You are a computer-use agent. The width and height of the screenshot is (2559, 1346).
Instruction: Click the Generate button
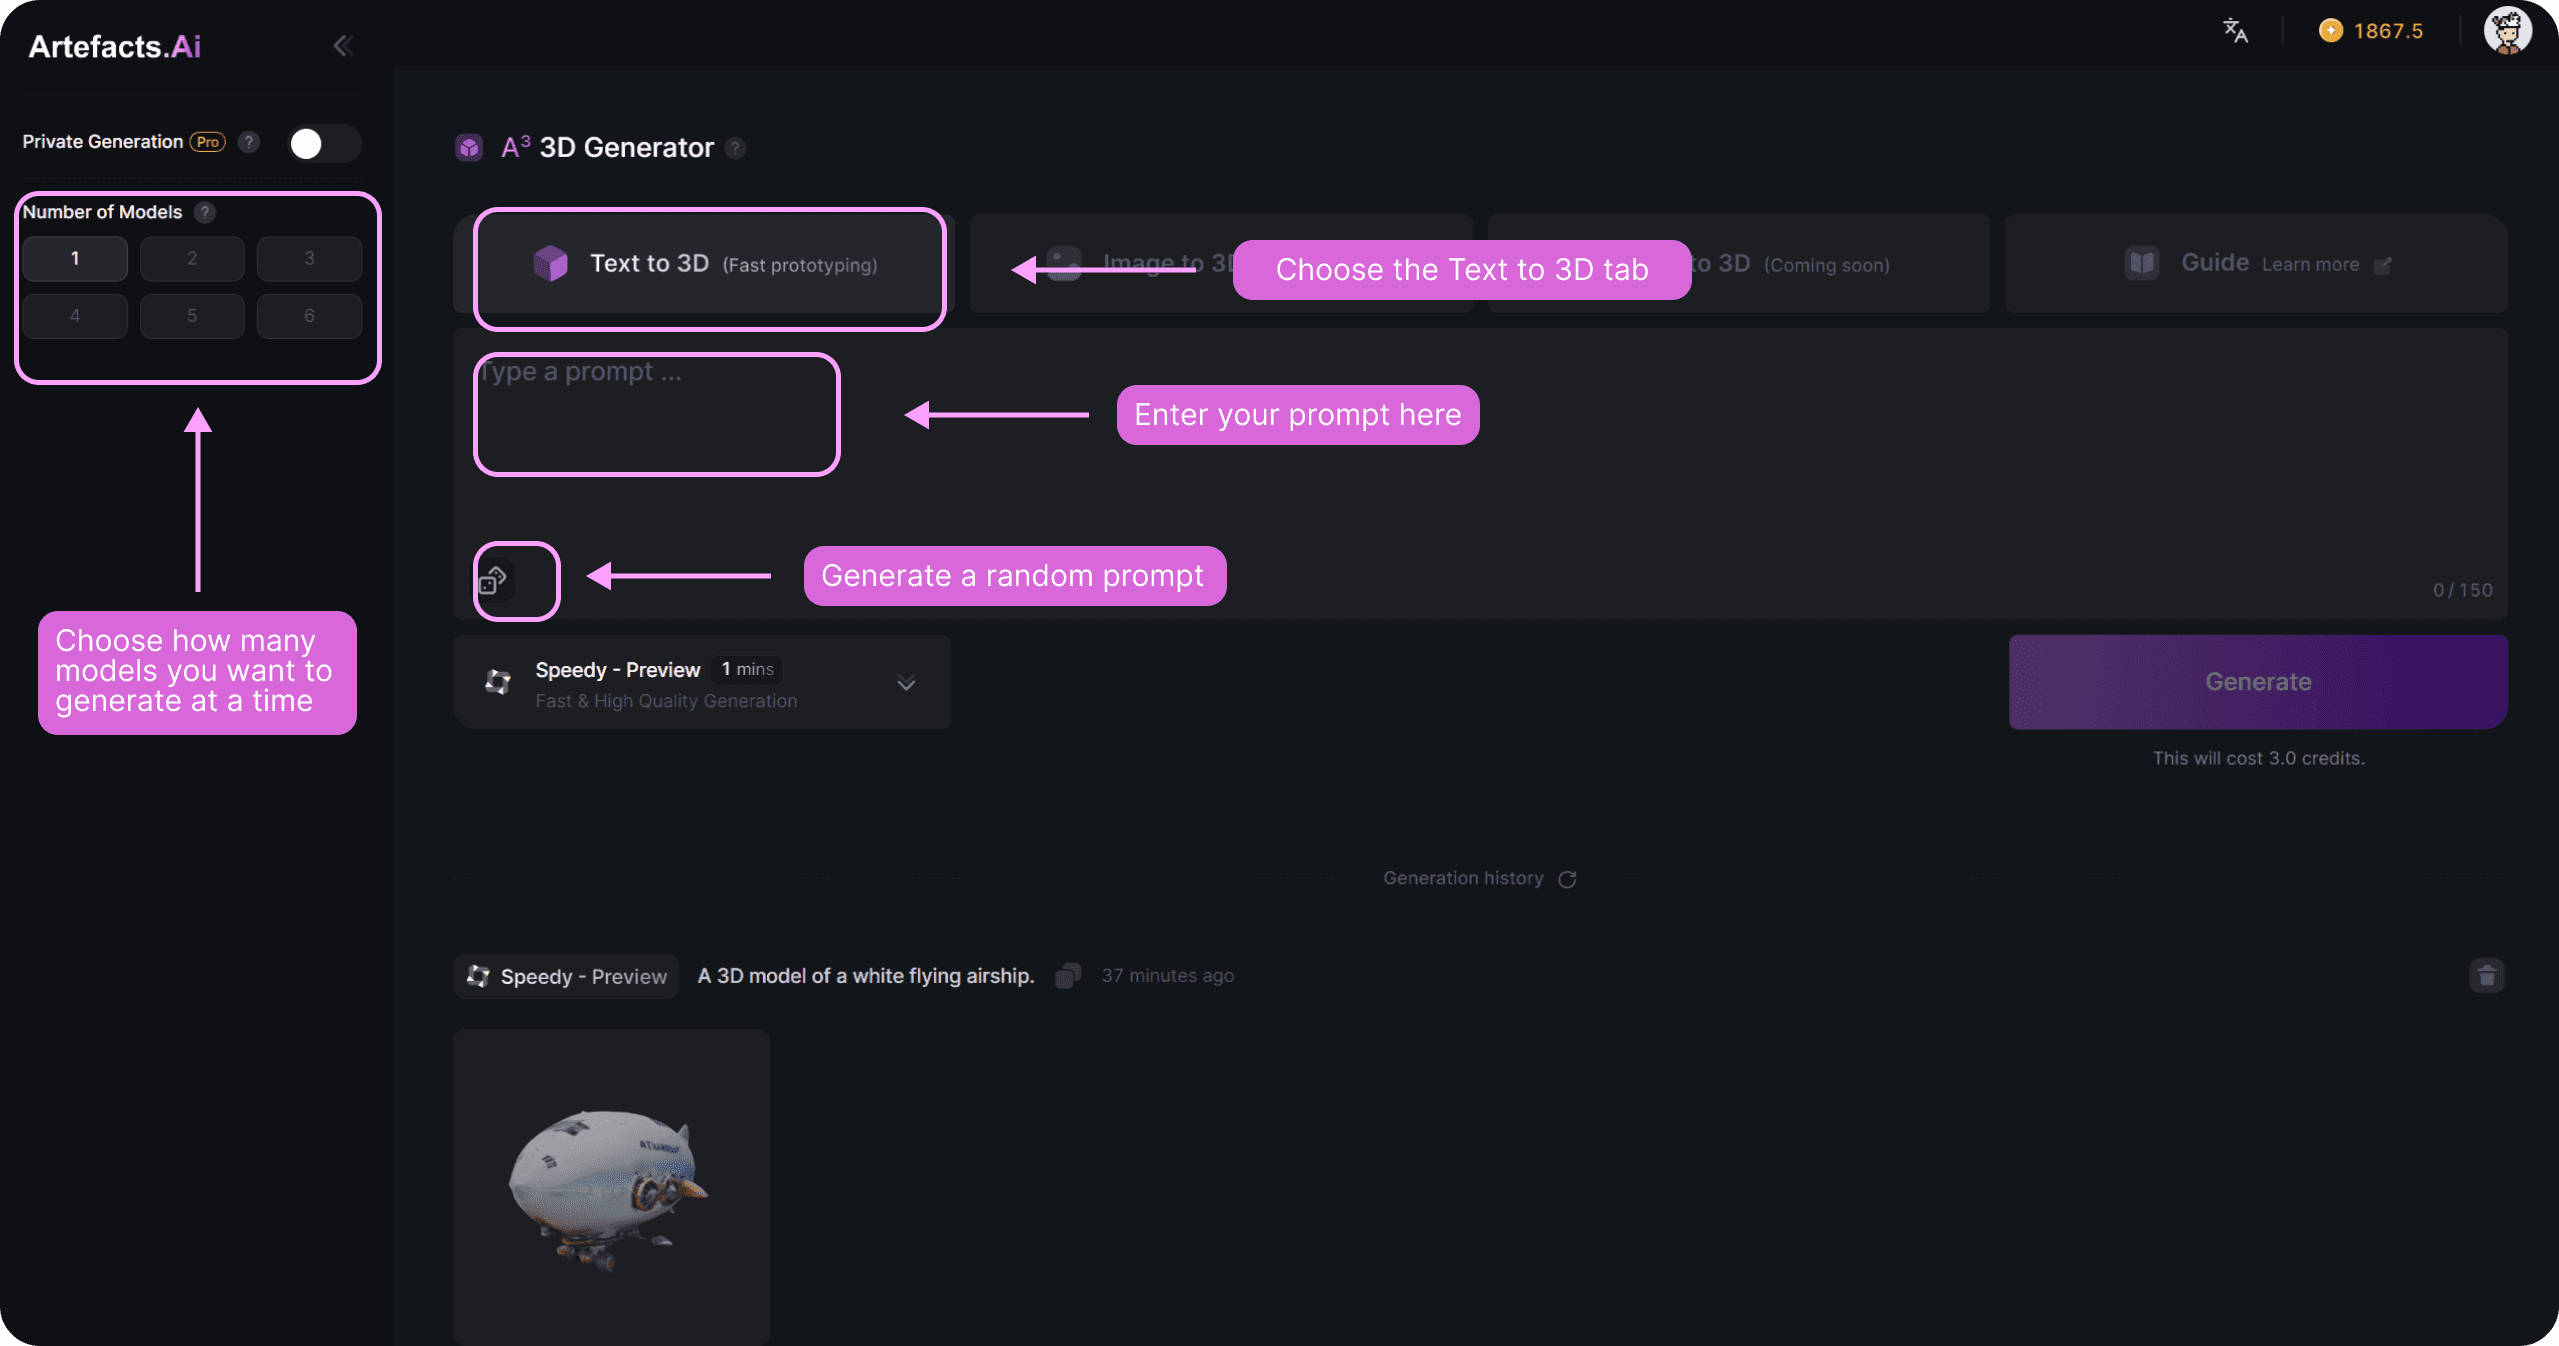2258,682
